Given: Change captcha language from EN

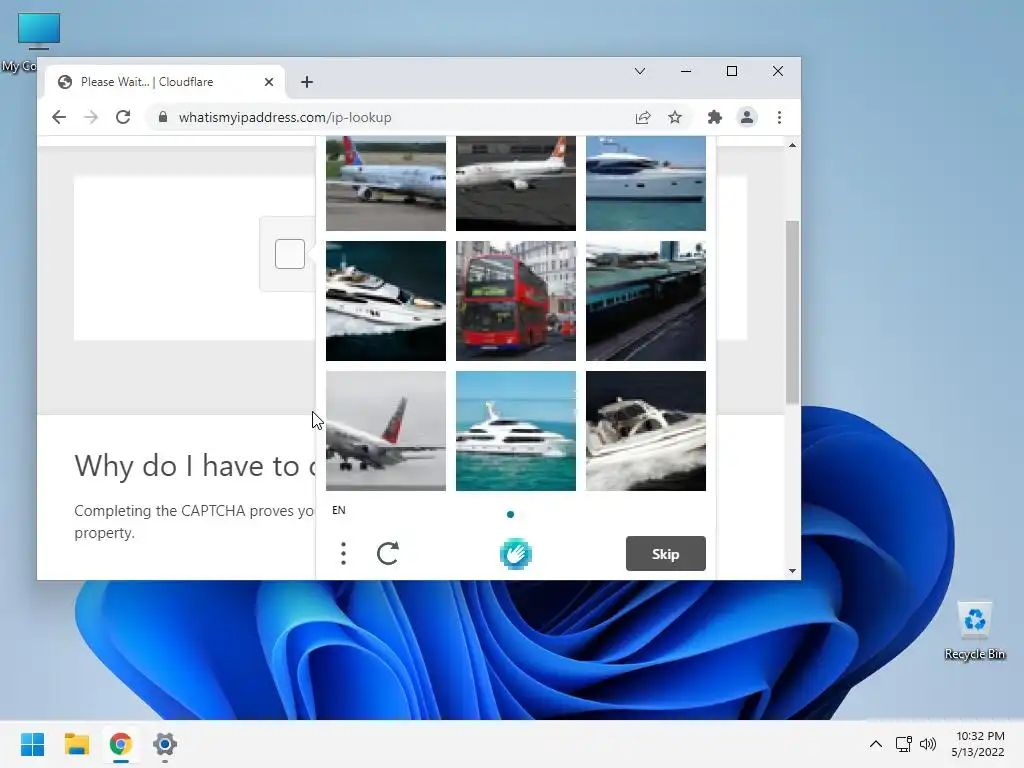Looking at the screenshot, I should [x=338, y=510].
